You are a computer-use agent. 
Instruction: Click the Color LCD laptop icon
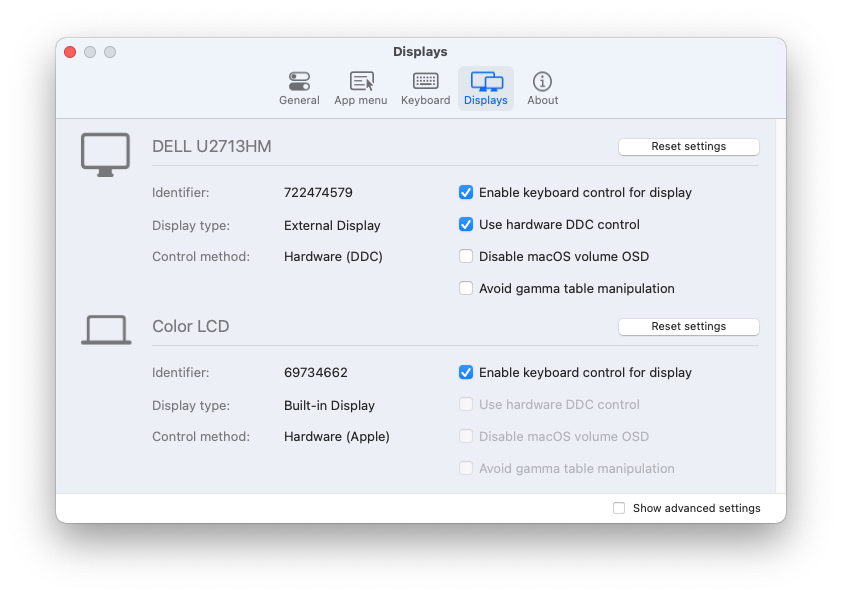coord(105,328)
